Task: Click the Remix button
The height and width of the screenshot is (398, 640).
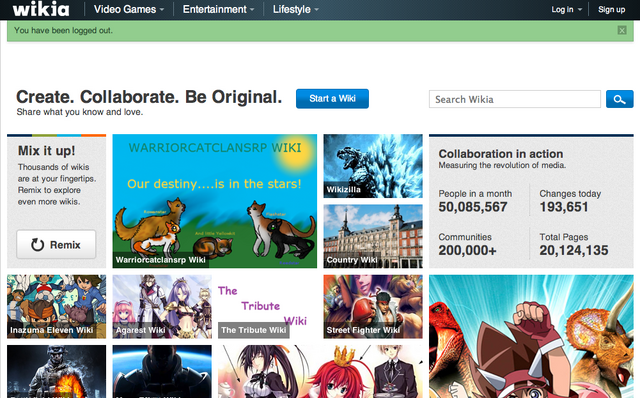Action: tap(56, 245)
